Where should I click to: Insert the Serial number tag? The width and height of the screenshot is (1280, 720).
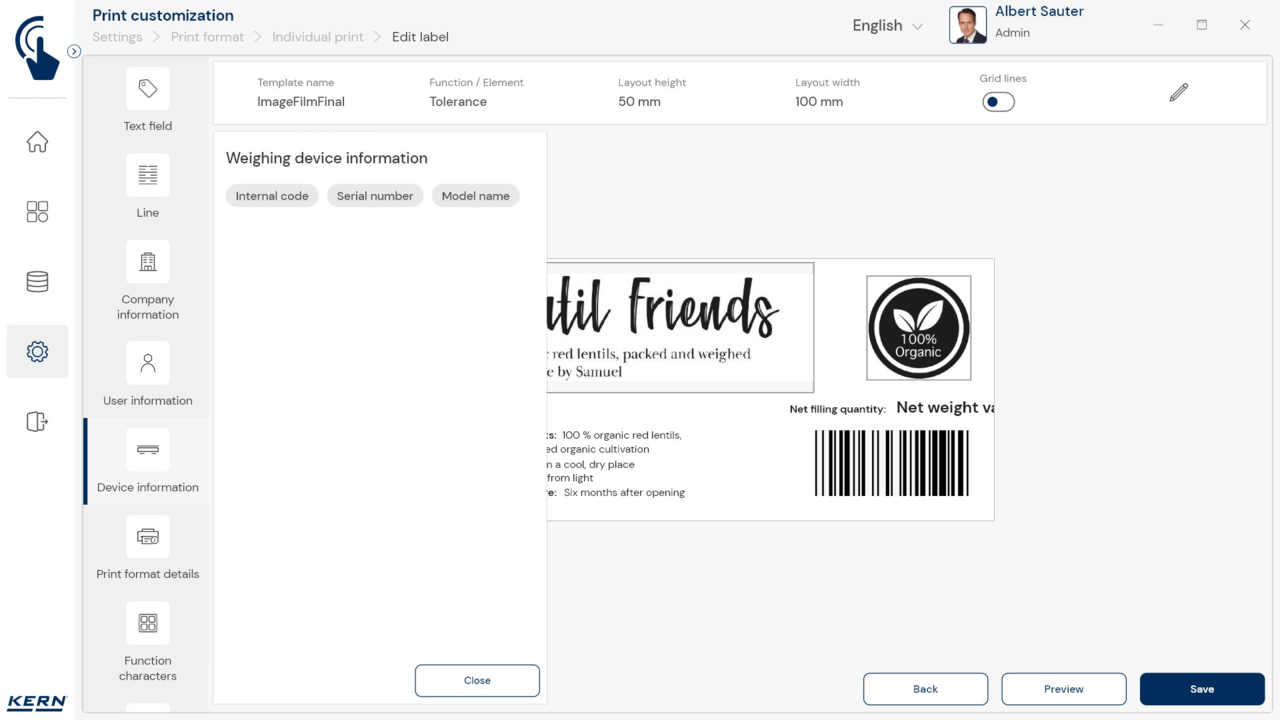coord(375,196)
